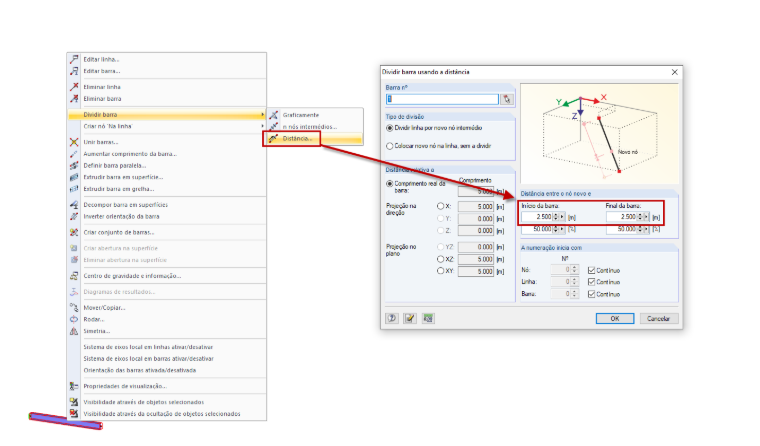Click the pick-bar icon next to Barra nº field

pyautogui.click(x=507, y=99)
